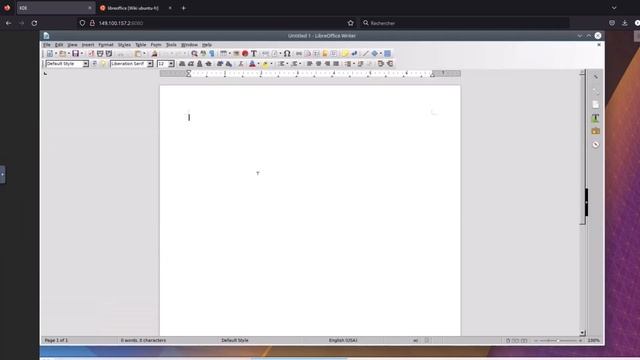The width and height of the screenshot is (640, 360).
Task: Open the View menu
Action: (x=72, y=45)
